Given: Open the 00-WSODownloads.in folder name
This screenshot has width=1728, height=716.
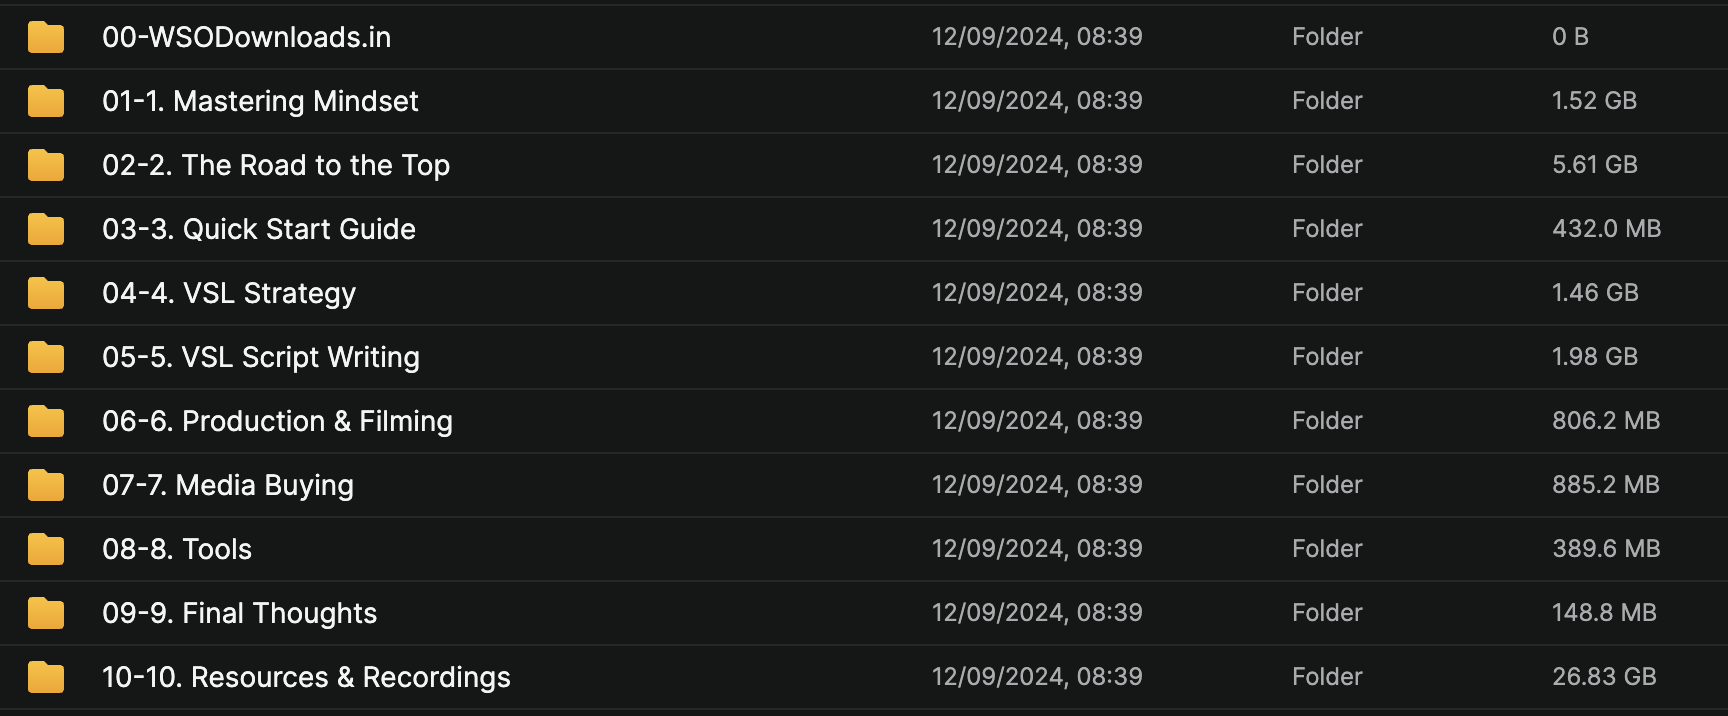Looking at the screenshot, I should click(246, 37).
